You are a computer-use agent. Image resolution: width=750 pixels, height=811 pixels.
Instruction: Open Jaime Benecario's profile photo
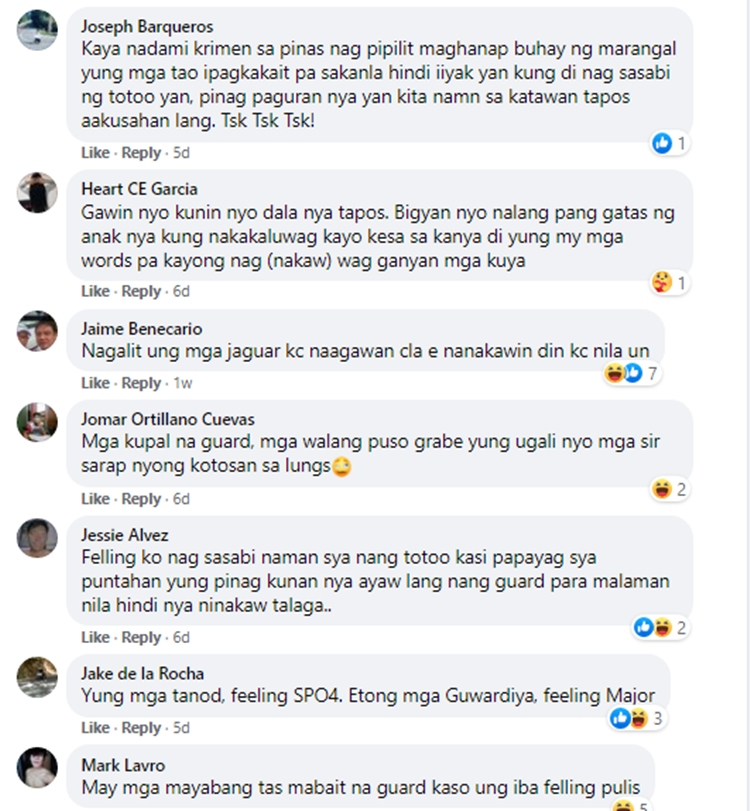(37, 331)
